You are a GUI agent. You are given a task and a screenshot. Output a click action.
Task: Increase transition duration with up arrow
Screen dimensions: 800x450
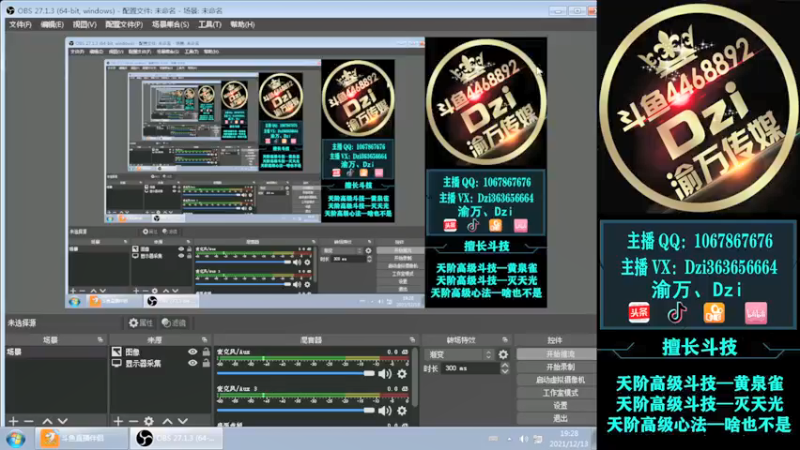coord(505,365)
